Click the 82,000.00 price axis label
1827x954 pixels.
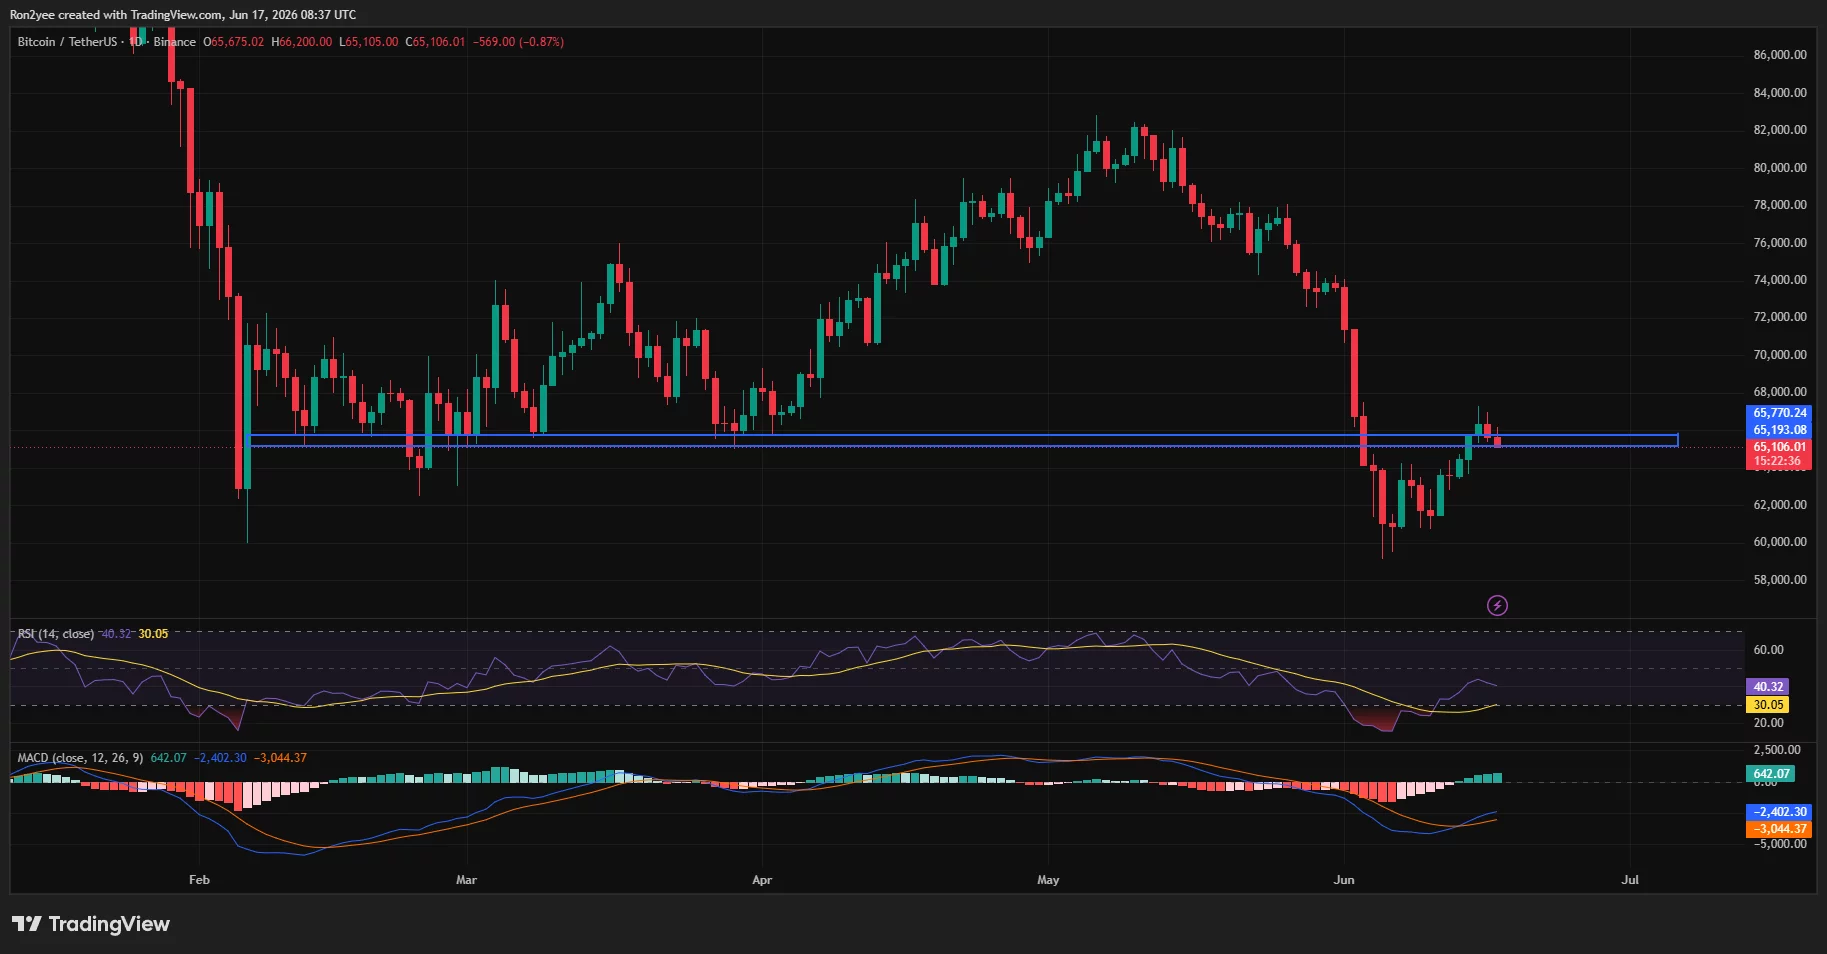click(x=1780, y=130)
